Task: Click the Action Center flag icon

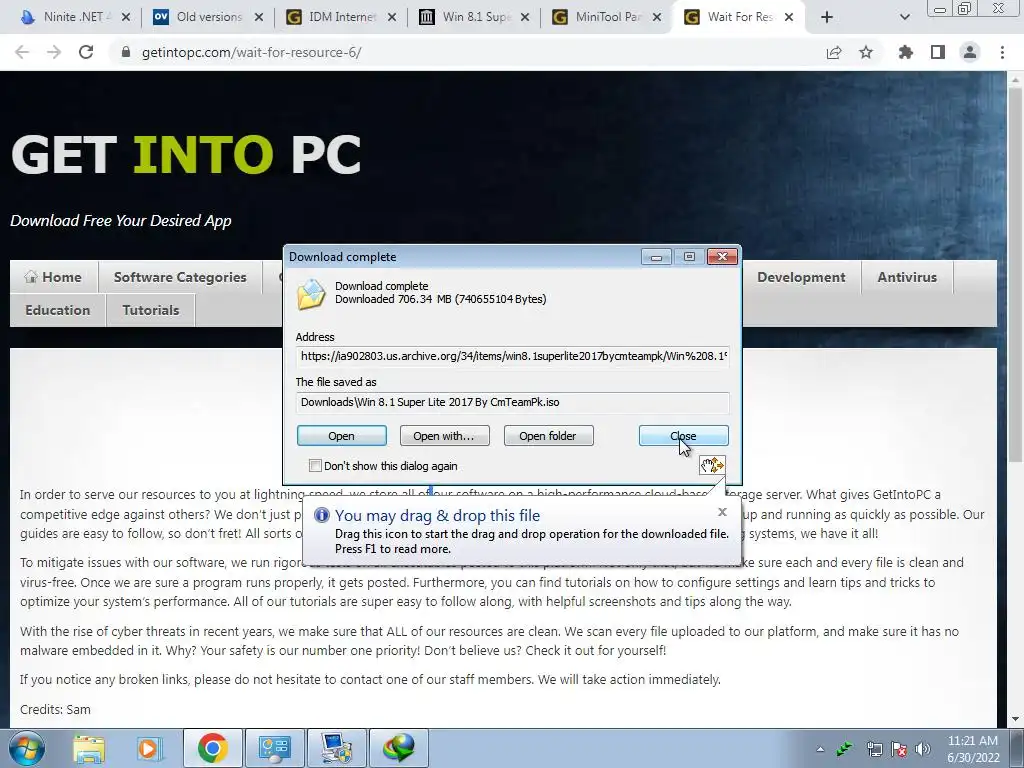Action: [899, 748]
